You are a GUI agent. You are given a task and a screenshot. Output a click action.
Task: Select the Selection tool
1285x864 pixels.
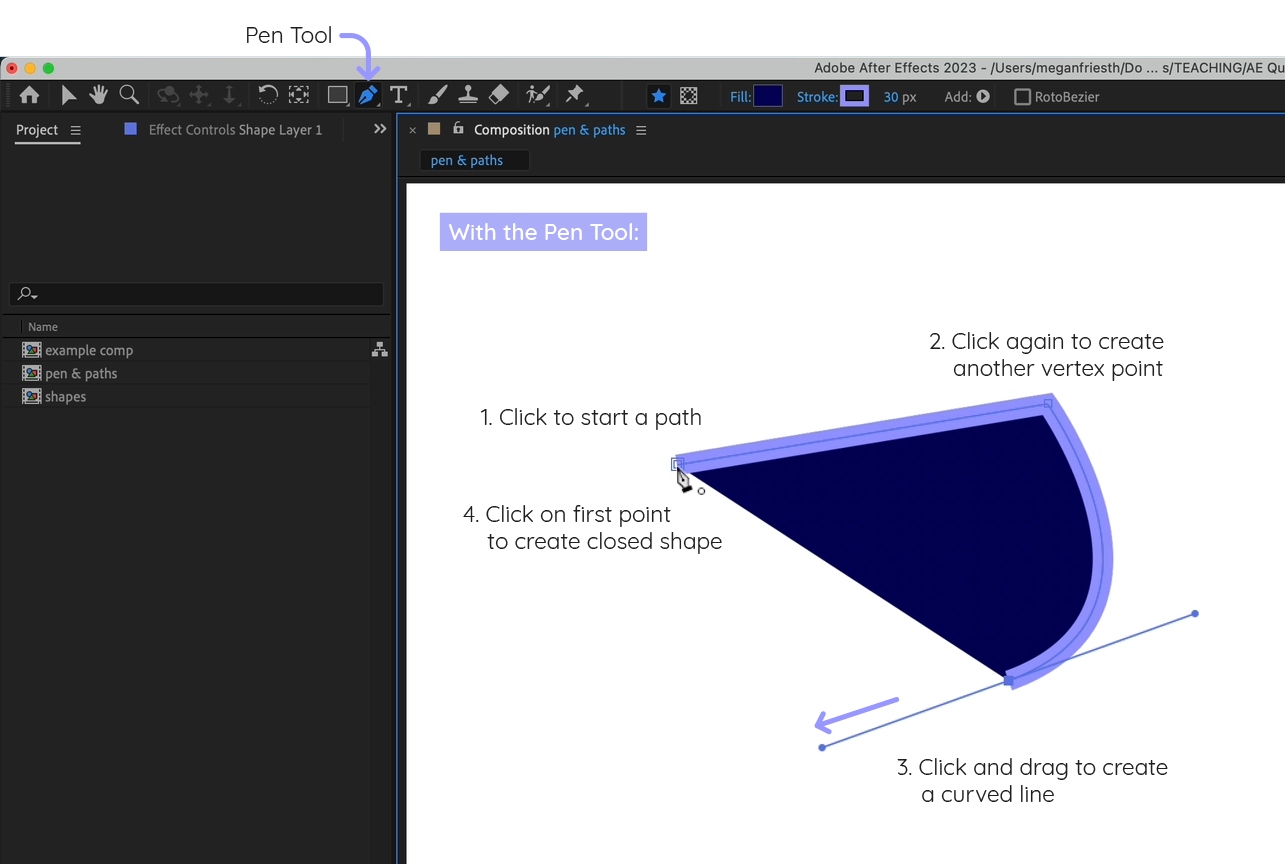68,95
